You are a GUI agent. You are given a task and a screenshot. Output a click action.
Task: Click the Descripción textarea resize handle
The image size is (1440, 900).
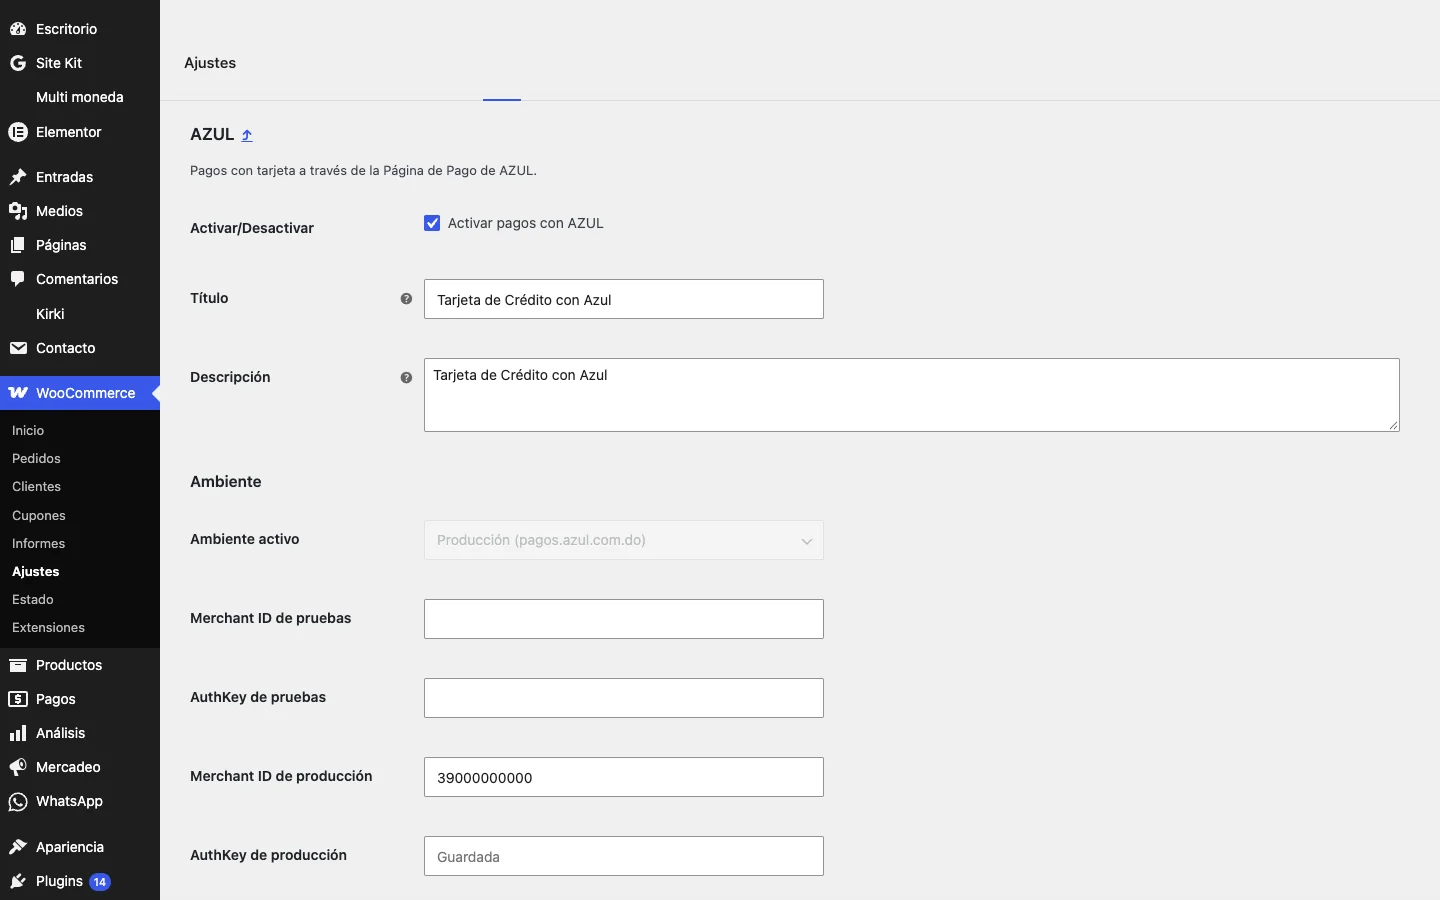(1393, 425)
